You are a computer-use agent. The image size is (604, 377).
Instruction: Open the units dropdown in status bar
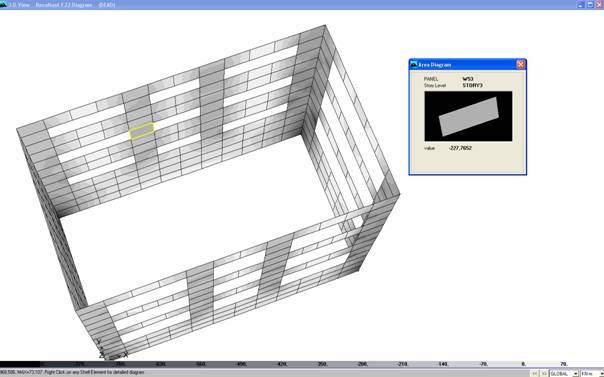pyautogui.click(x=592, y=374)
